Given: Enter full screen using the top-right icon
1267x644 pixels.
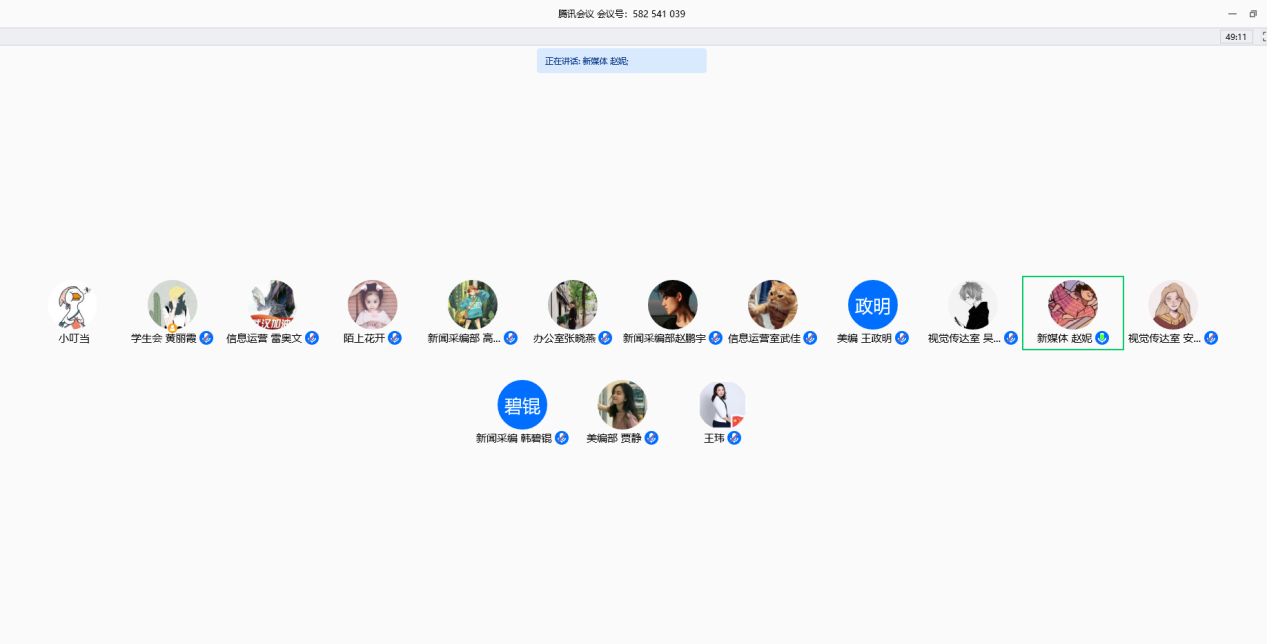Looking at the screenshot, I should coord(1262,37).
